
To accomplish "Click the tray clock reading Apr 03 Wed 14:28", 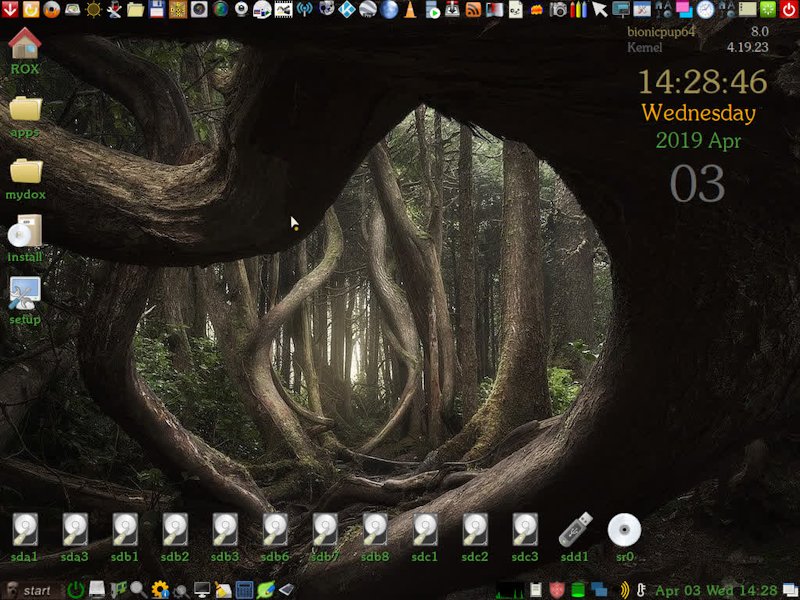I will tap(716, 591).
